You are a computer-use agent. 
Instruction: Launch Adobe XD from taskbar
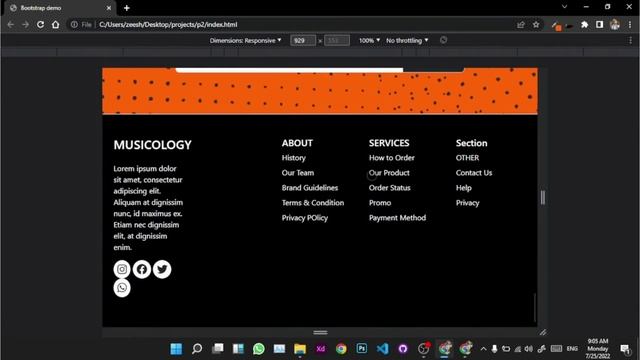click(x=320, y=349)
